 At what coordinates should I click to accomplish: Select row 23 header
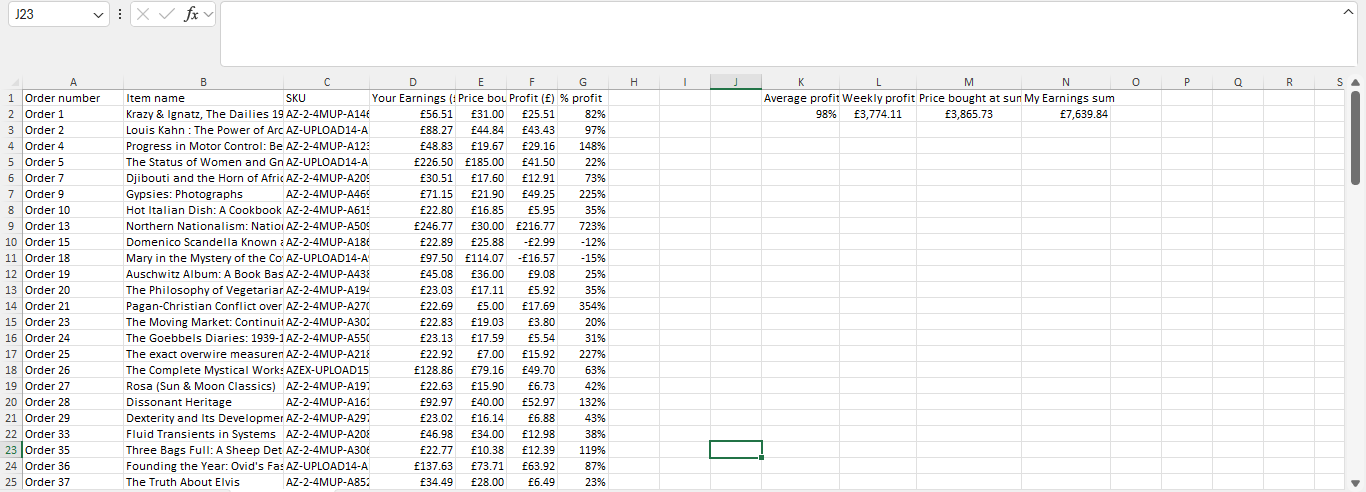click(11, 450)
